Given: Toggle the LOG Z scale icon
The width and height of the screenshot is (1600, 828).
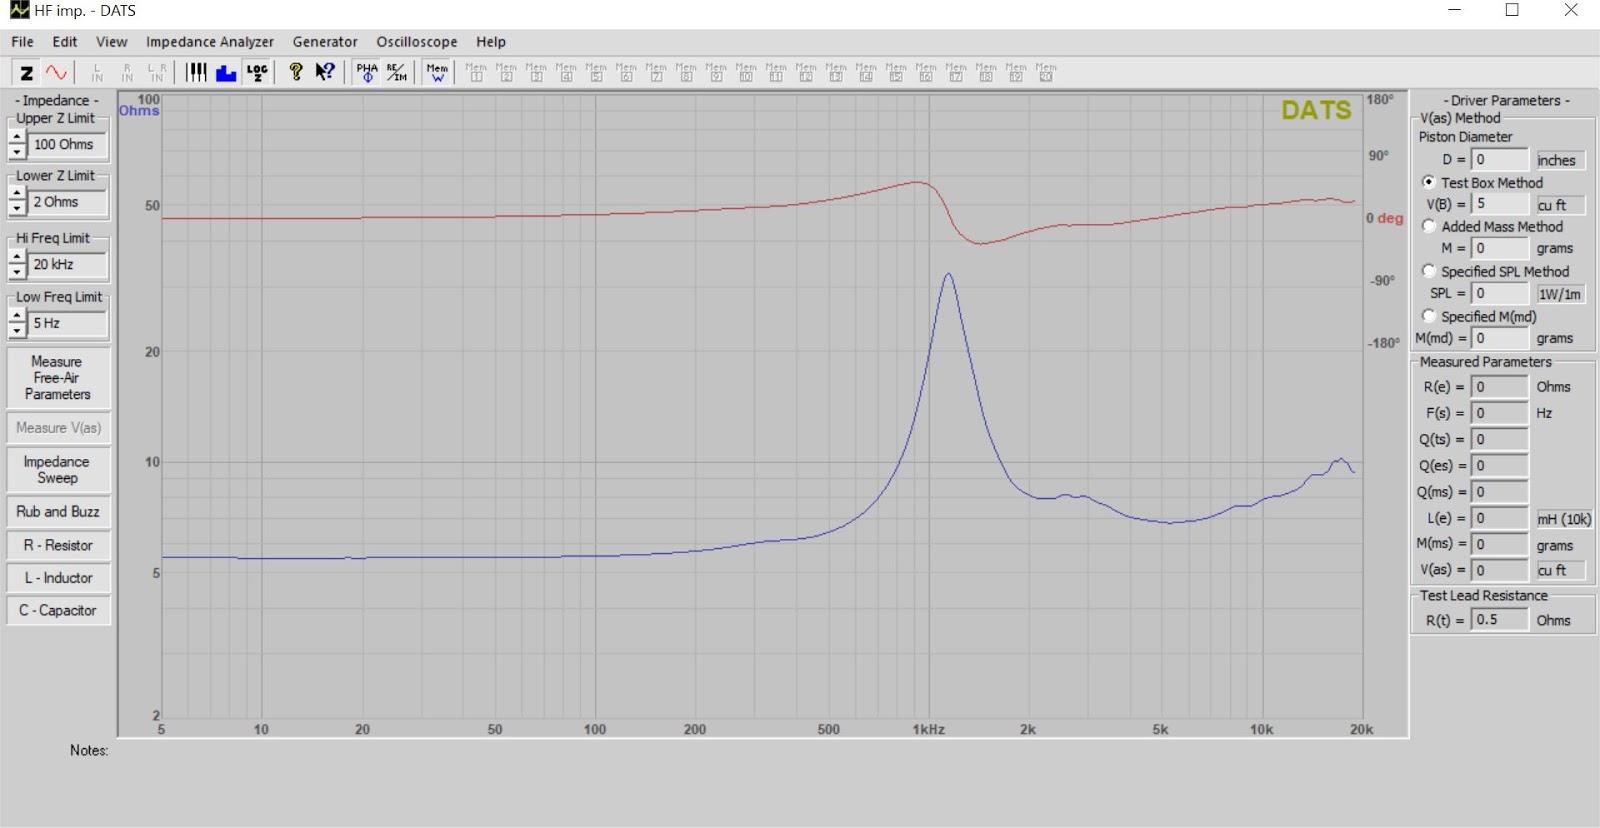Looking at the screenshot, I should pyautogui.click(x=257, y=72).
